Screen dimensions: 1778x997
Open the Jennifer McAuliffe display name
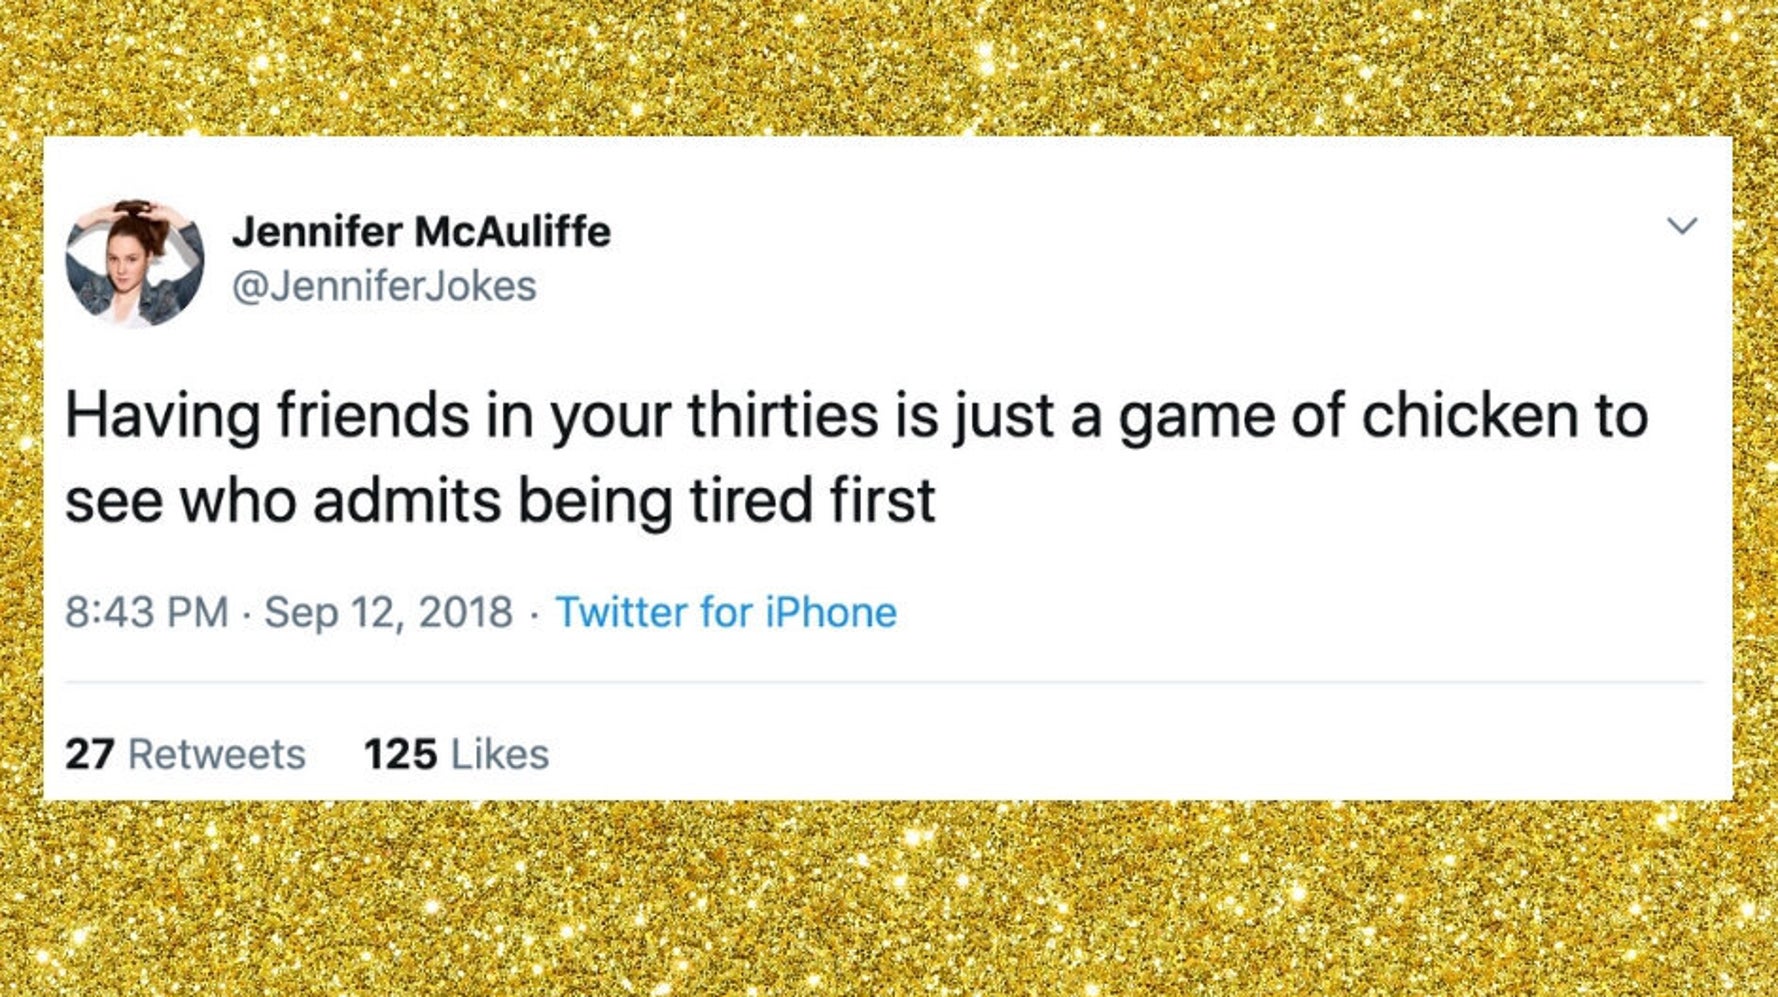[x=421, y=232]
